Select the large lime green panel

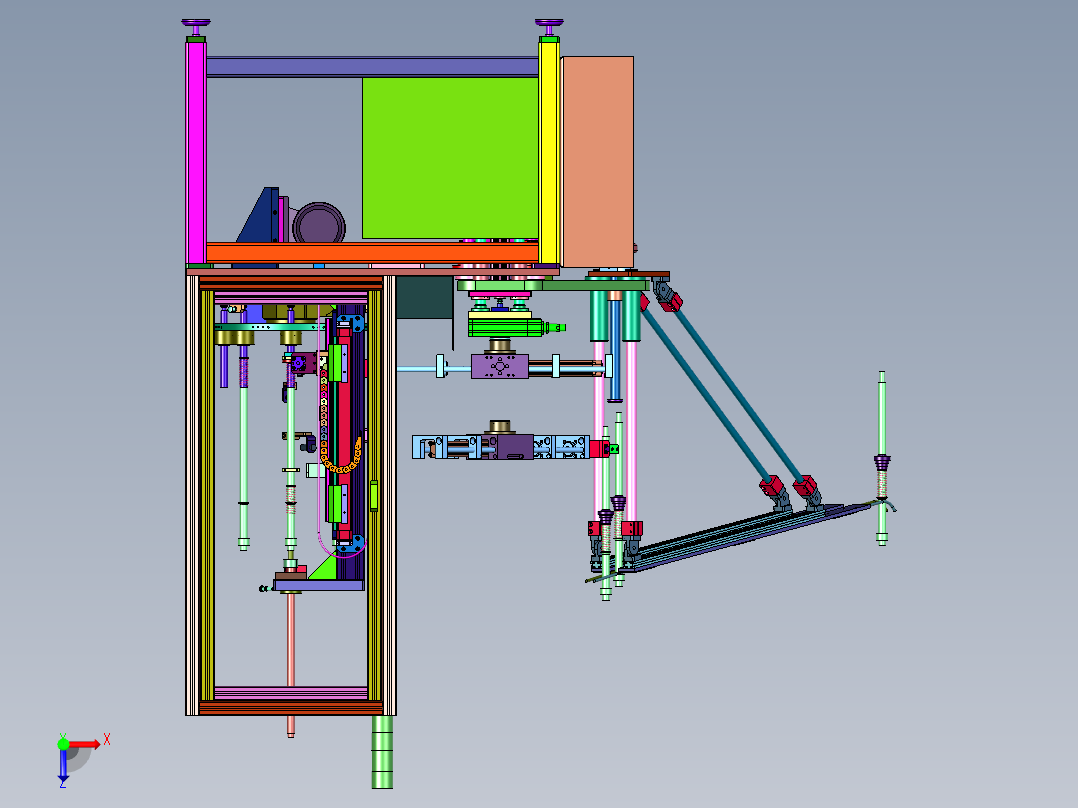[x=450, y=158]
